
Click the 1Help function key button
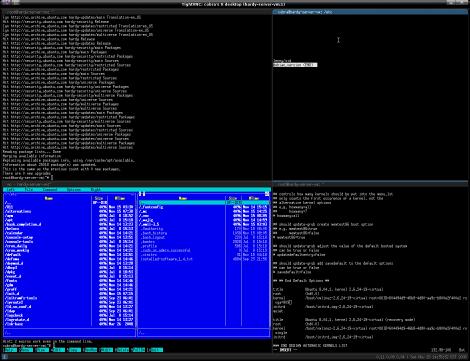(10, 350)
